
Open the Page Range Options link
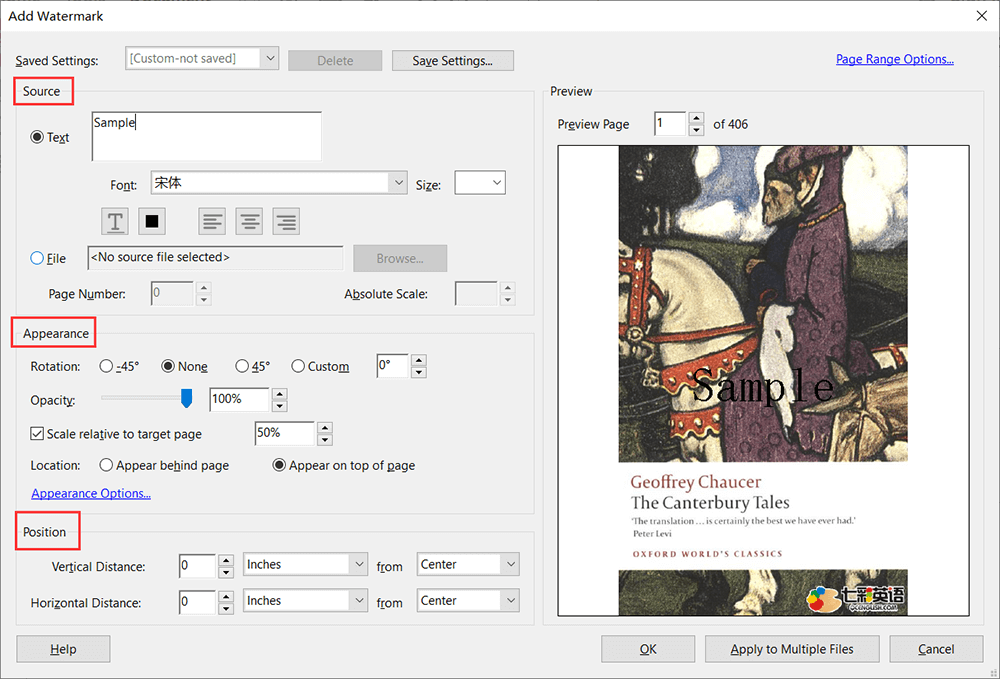894,59
